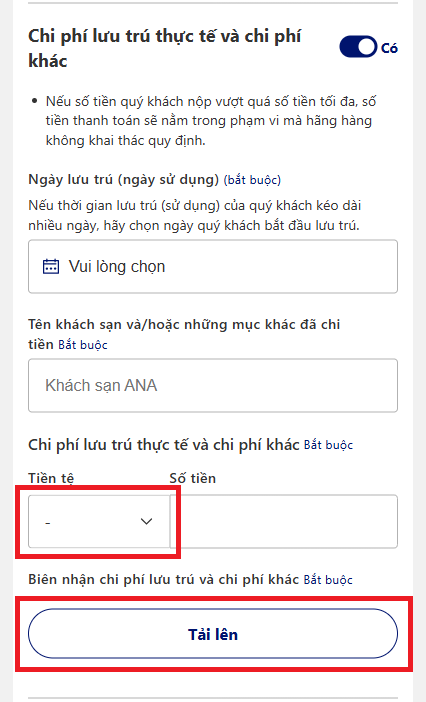
Task: Click "Bắt buộc" beside the hotel name label
Action: coord(83,345)
